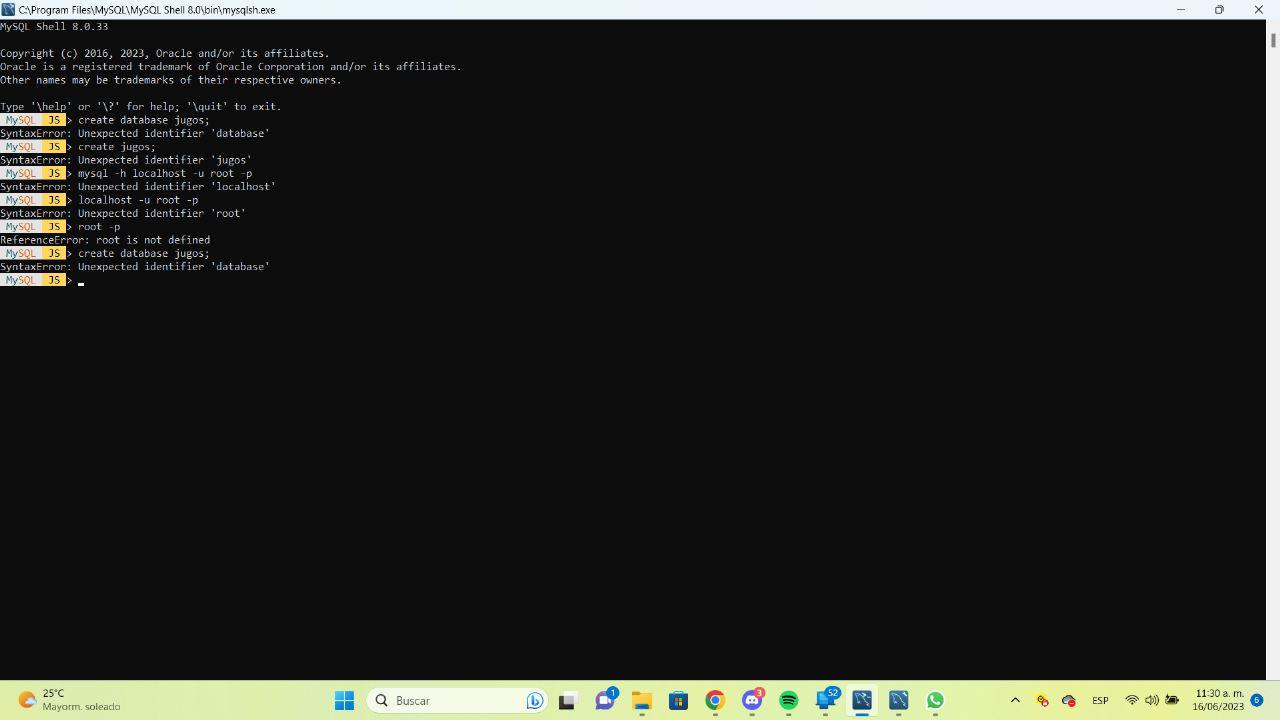The image size is (1280, 720).
Task: Open Microsoft Teams chat taskbar icon
Action: [604, 700]
